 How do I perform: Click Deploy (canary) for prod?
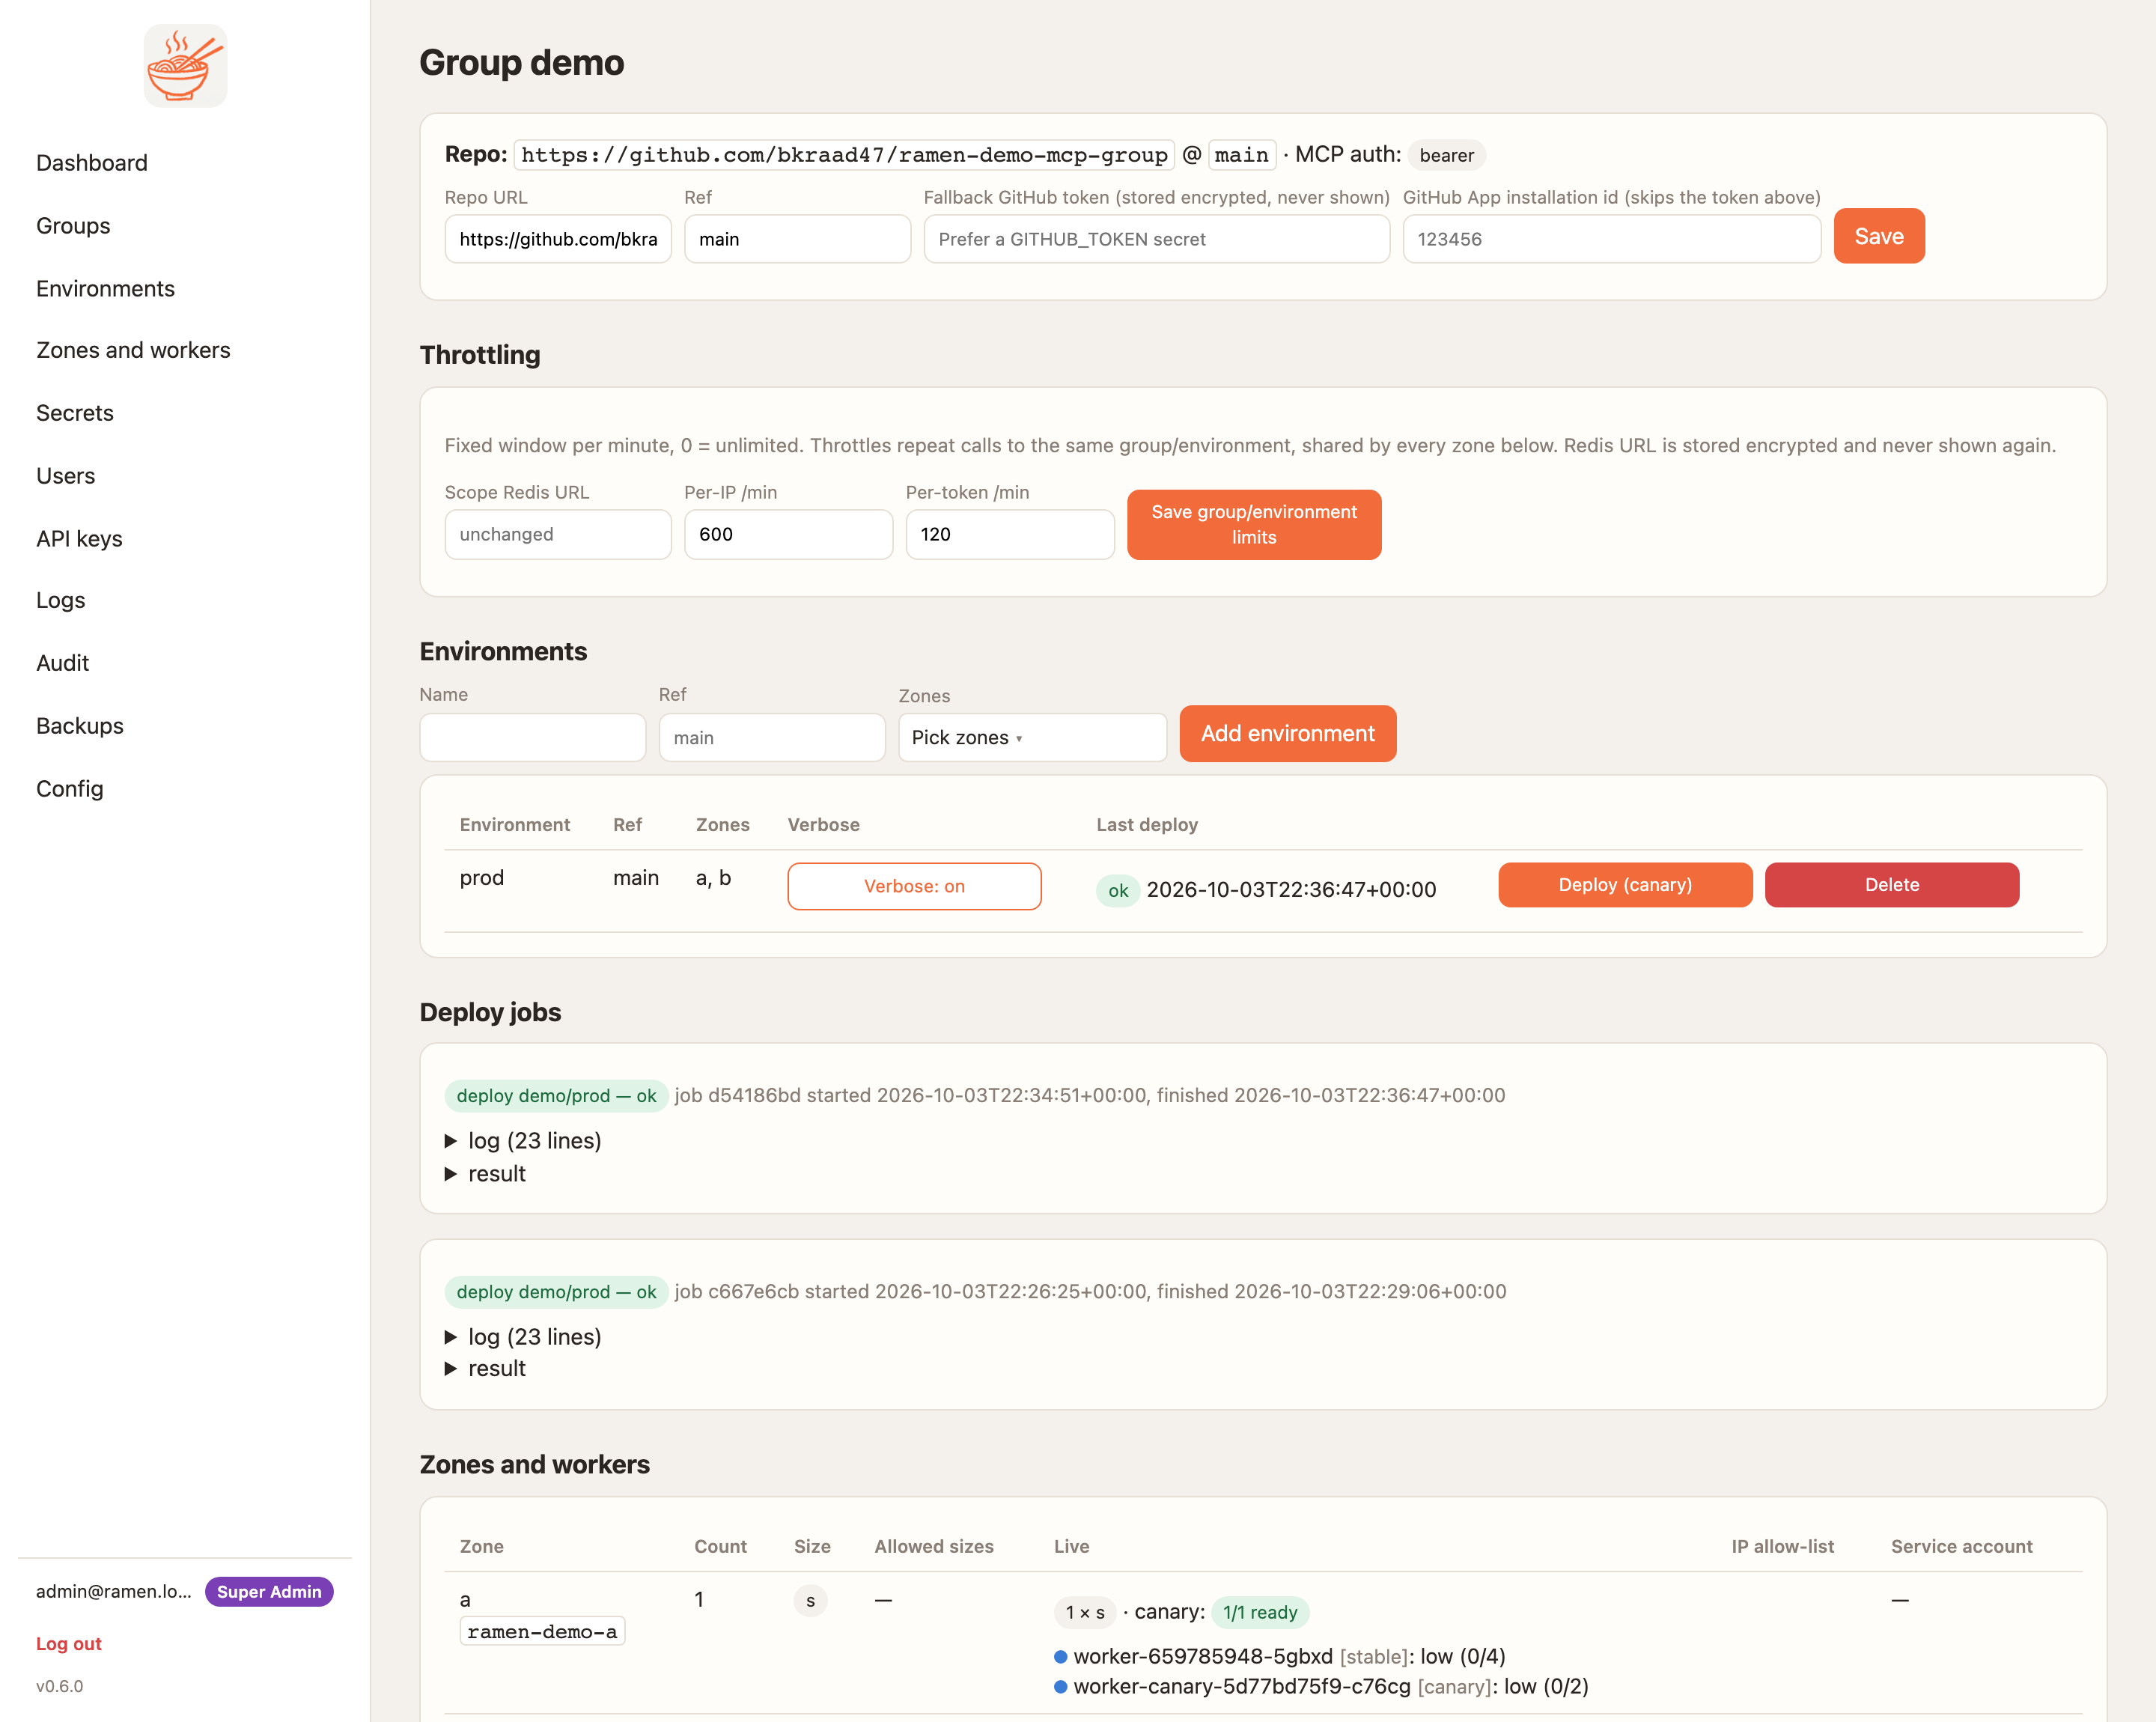[x=1625, y=885]
